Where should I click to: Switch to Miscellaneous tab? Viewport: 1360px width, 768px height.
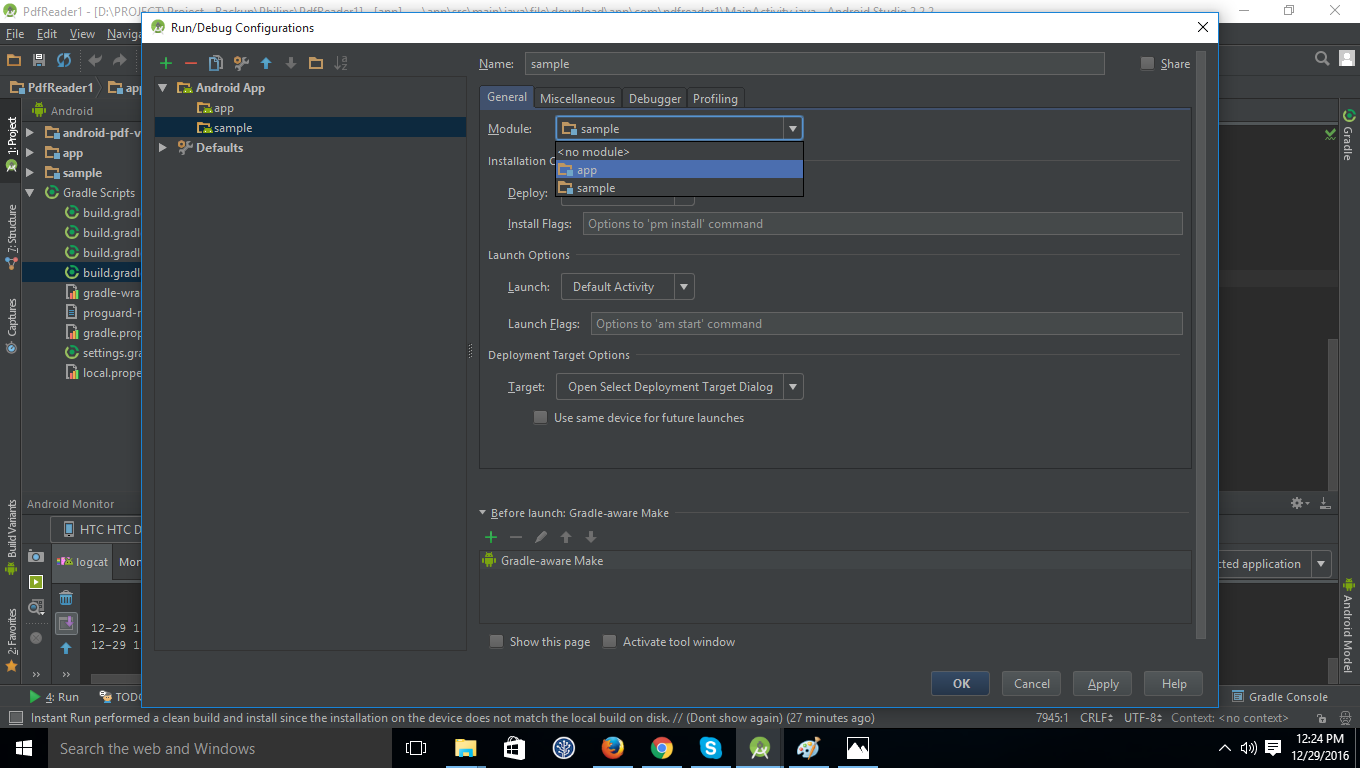pyautogui.click(x=577, y=98)
